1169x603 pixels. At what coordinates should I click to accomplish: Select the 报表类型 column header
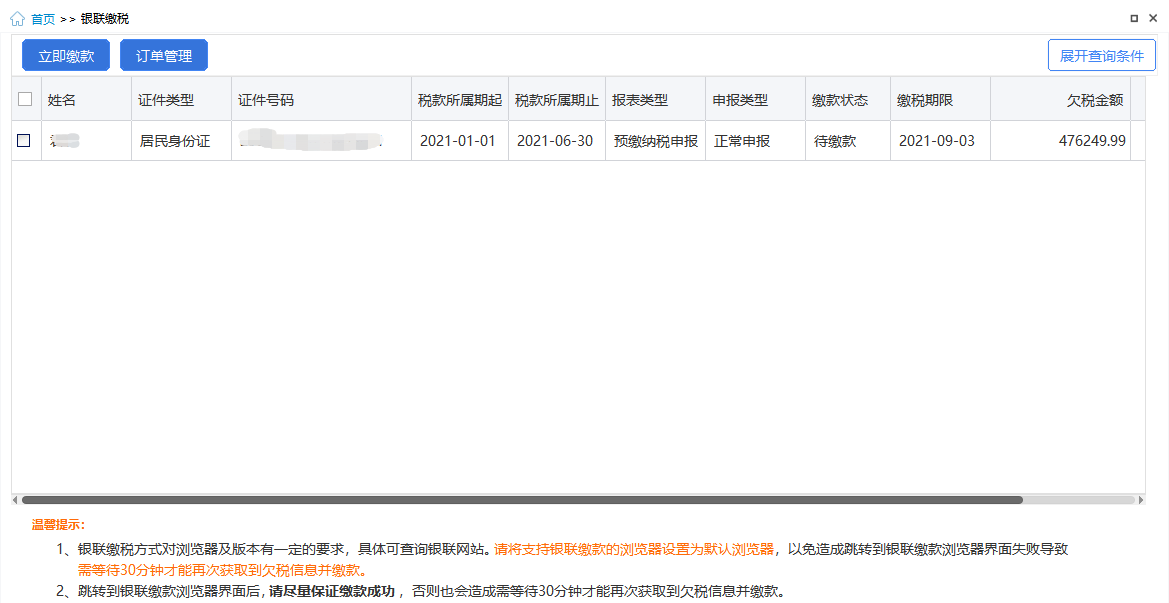pyautogui.click(x=640, y=100)
